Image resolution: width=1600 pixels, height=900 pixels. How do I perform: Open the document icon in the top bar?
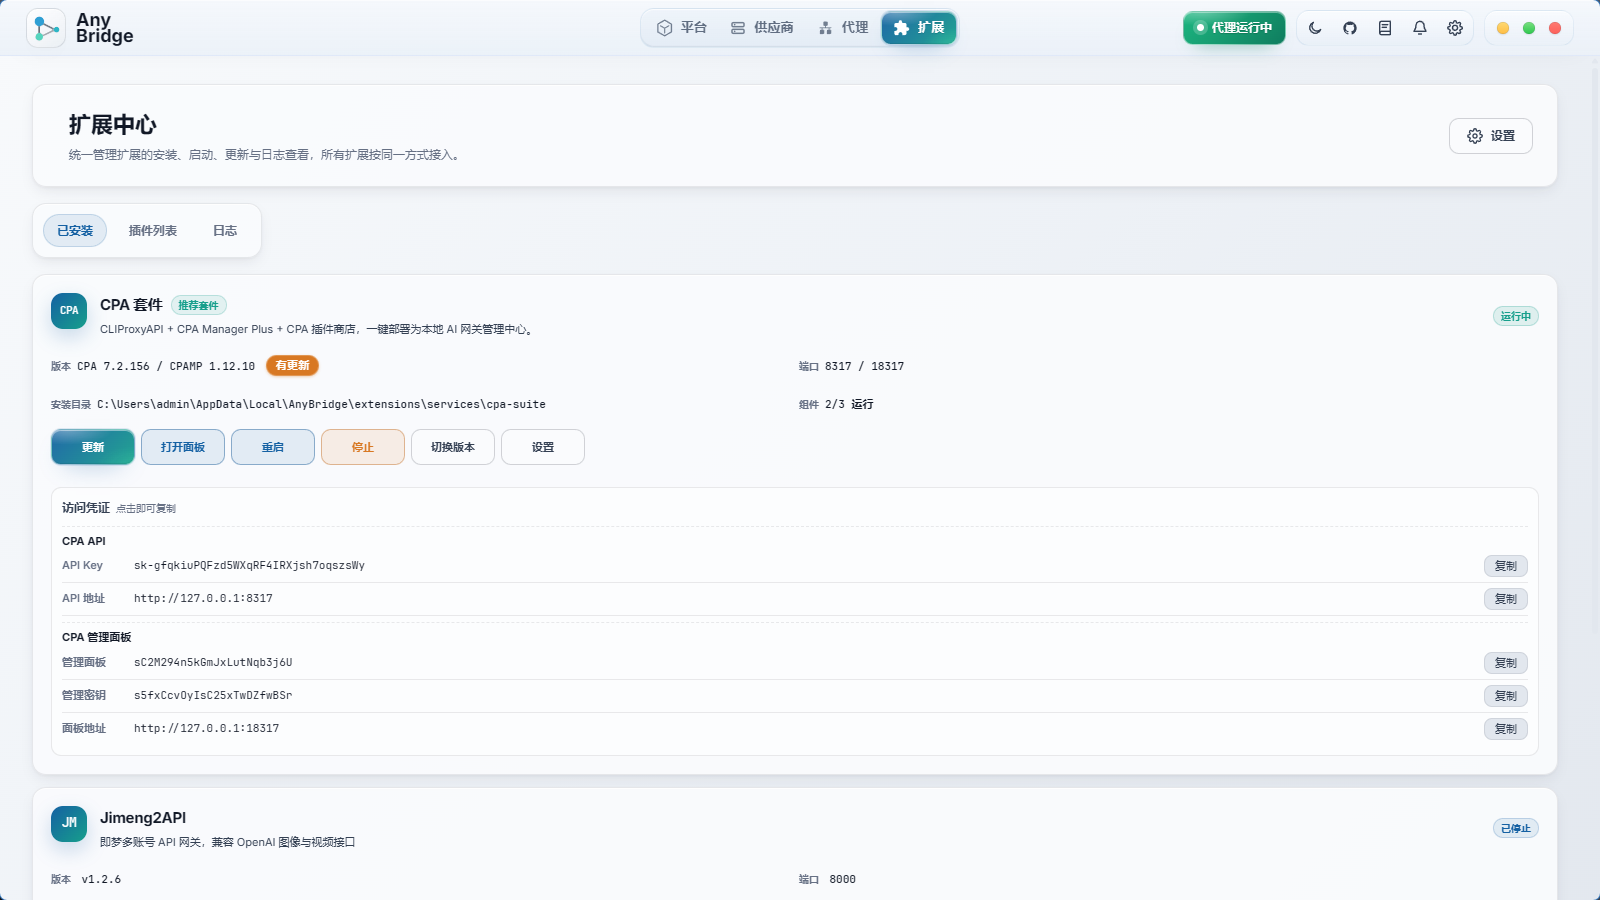point(1385,28)
